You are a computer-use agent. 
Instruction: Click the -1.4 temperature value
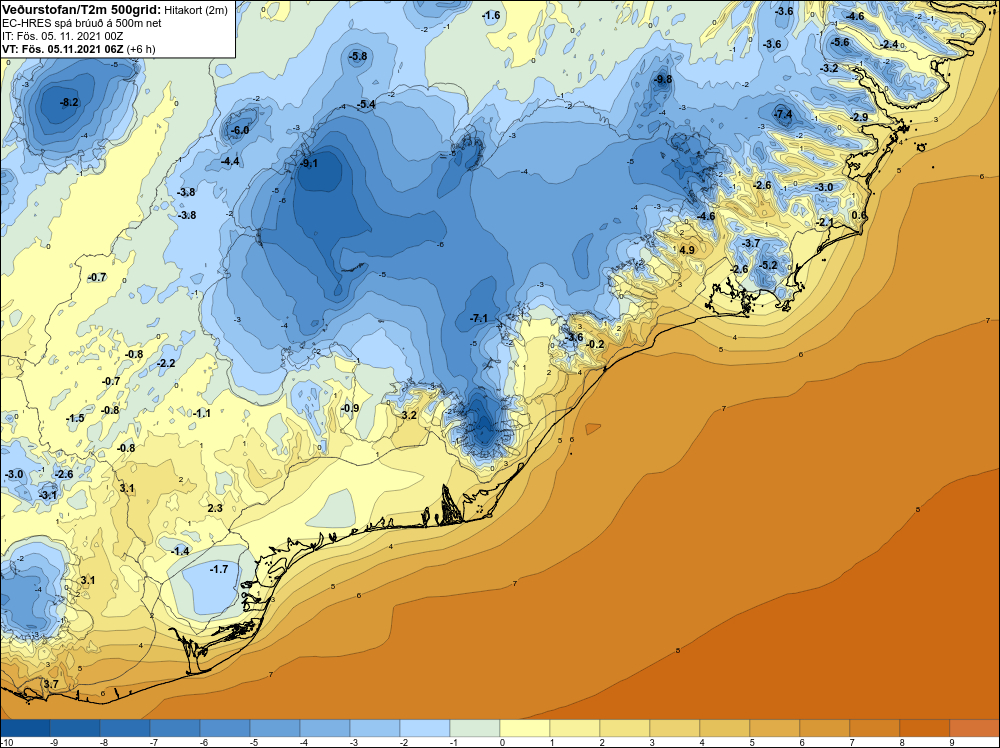pyautogui.click(x=180, y=551)
